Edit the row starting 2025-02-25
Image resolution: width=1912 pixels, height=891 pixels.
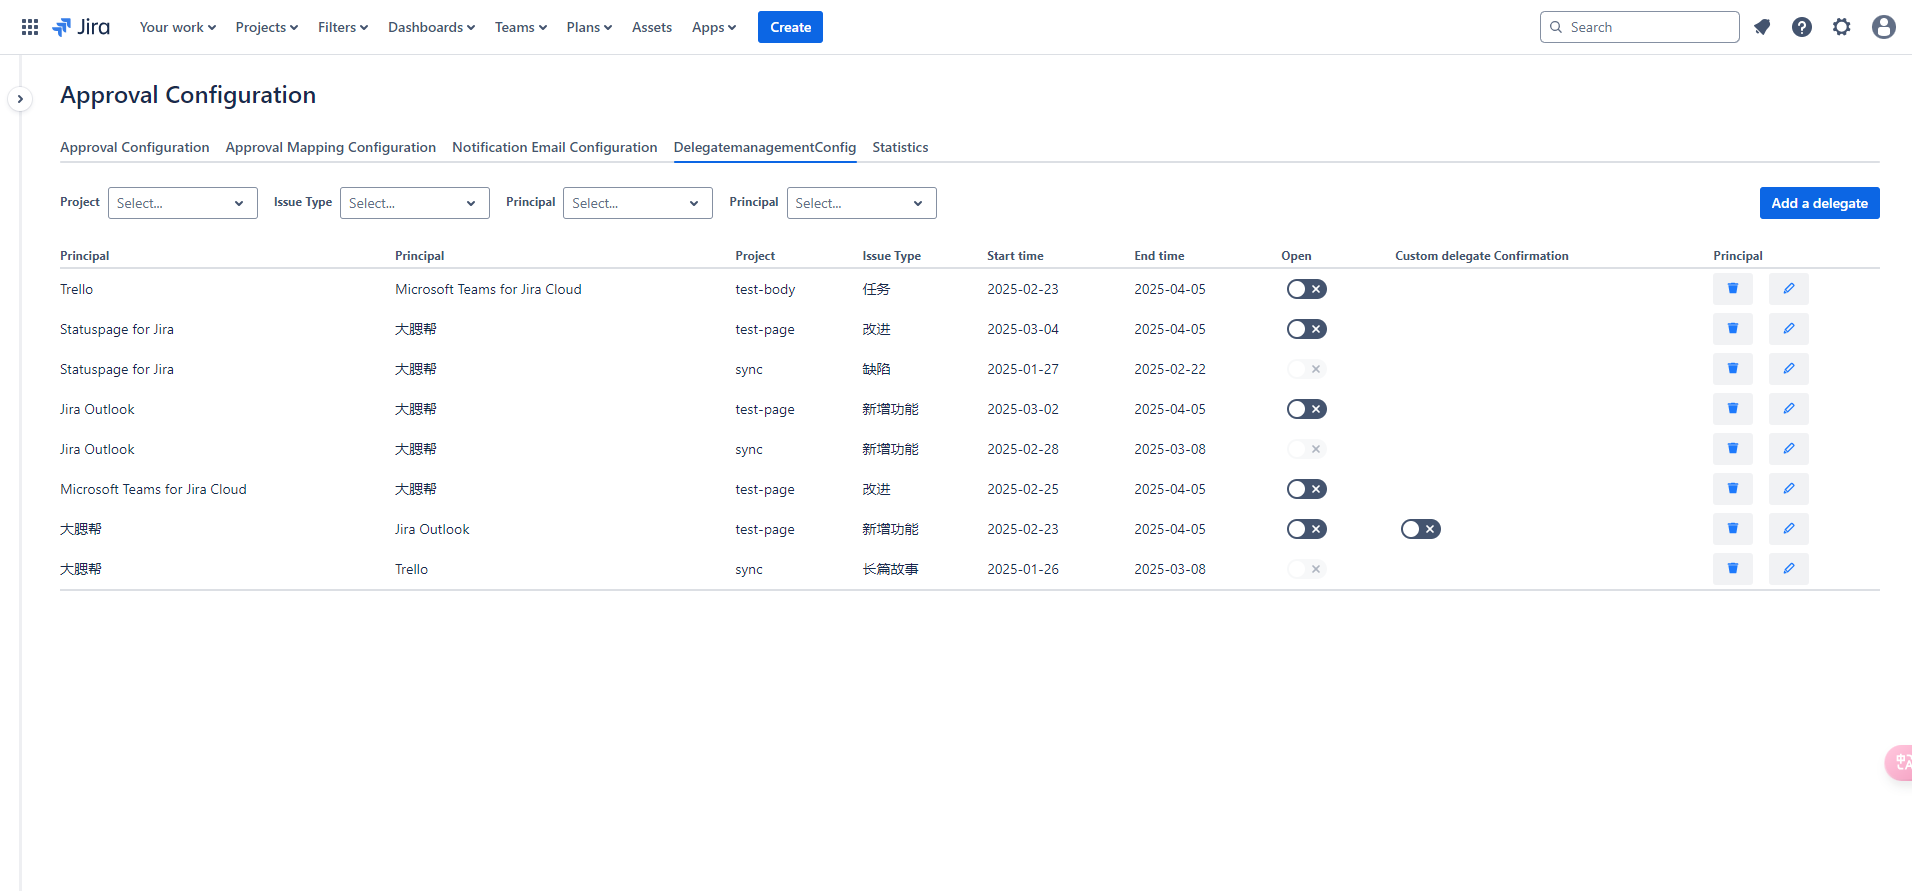[1789, 489]
